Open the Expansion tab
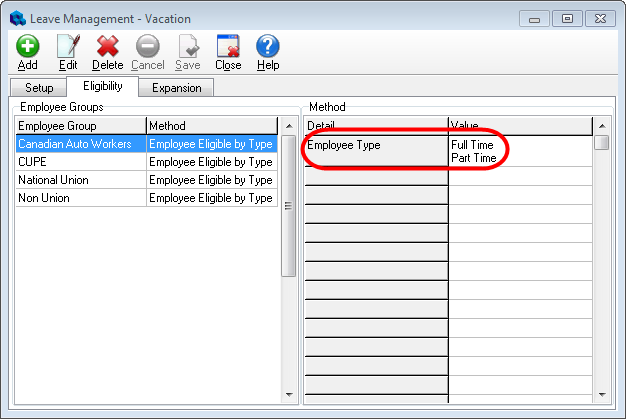This screenshot has width=626, height=419. pos(176,88)
